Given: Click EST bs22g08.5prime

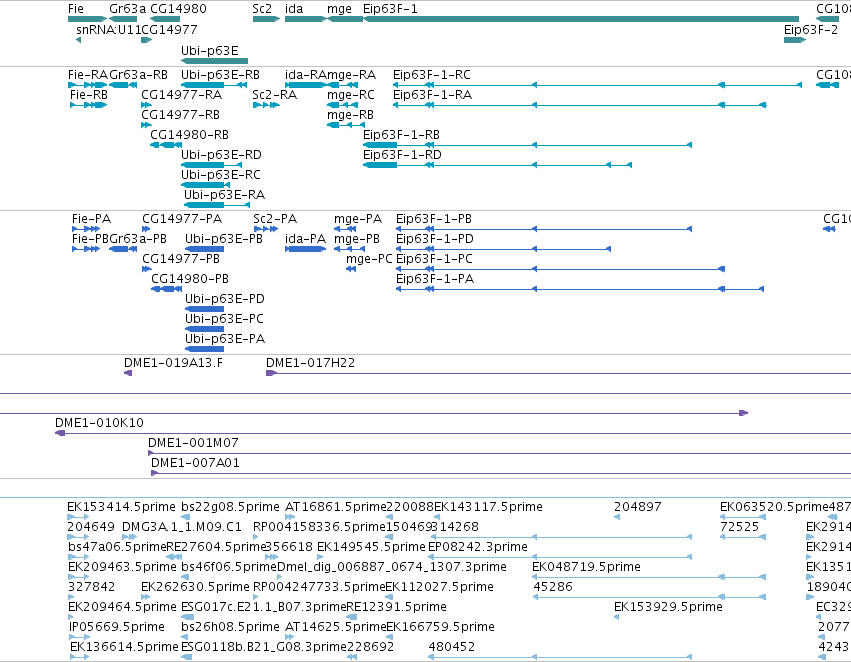Looking at the screenshot, I should coord(230,507).
